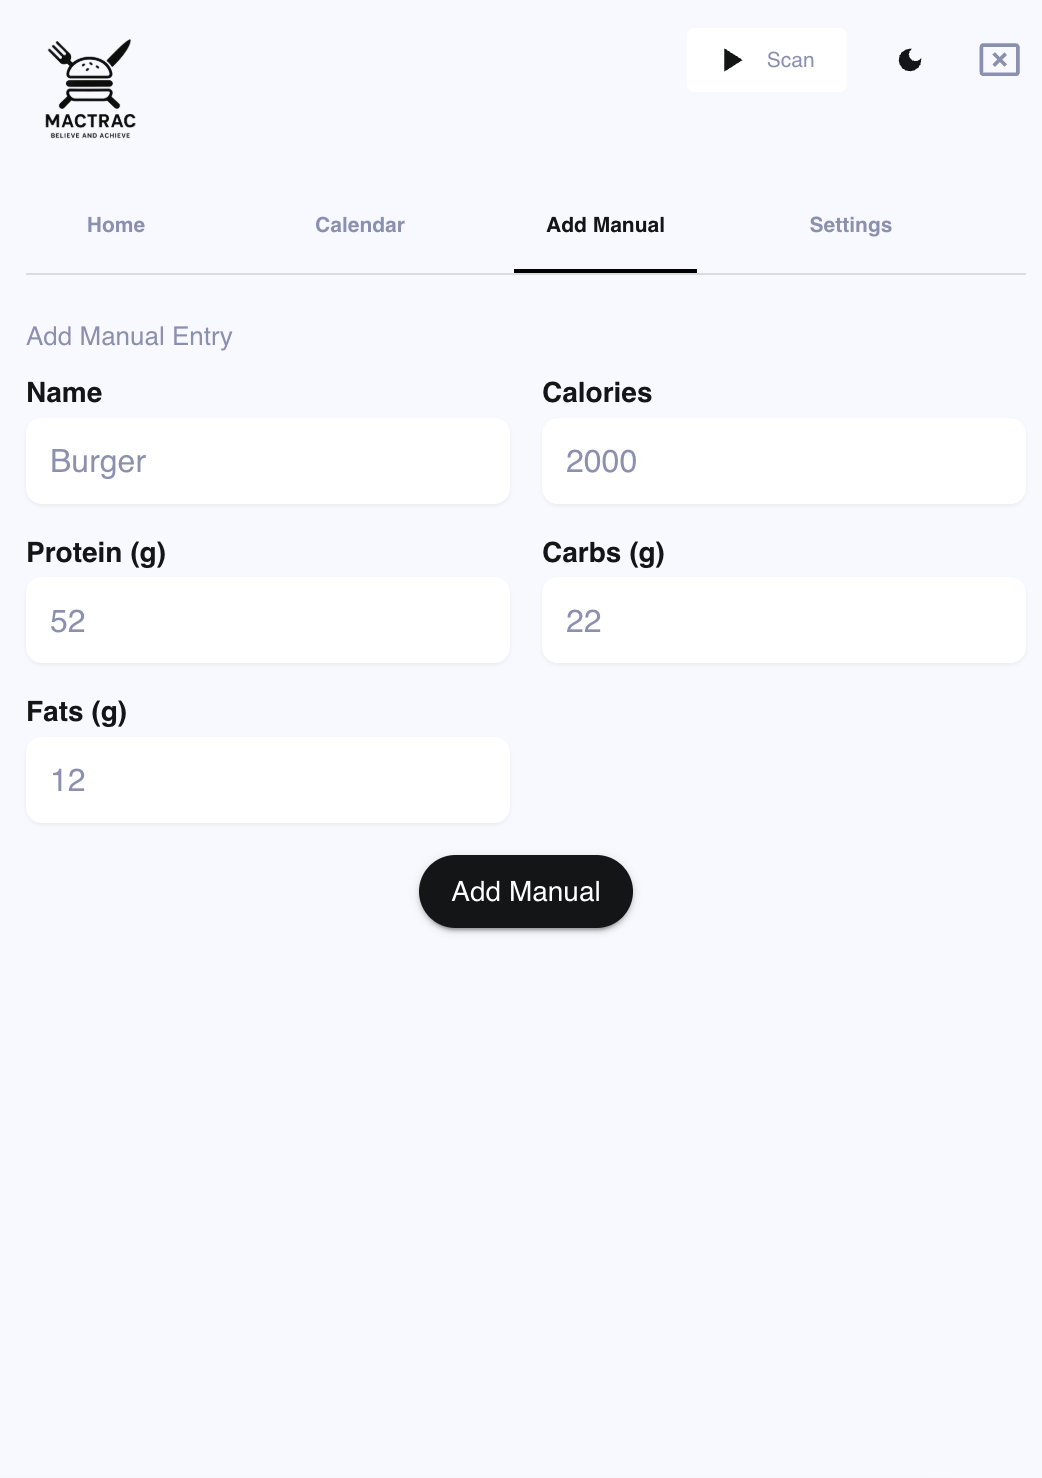
Task: Click the MacTrac burger logo
Action: 90,87
